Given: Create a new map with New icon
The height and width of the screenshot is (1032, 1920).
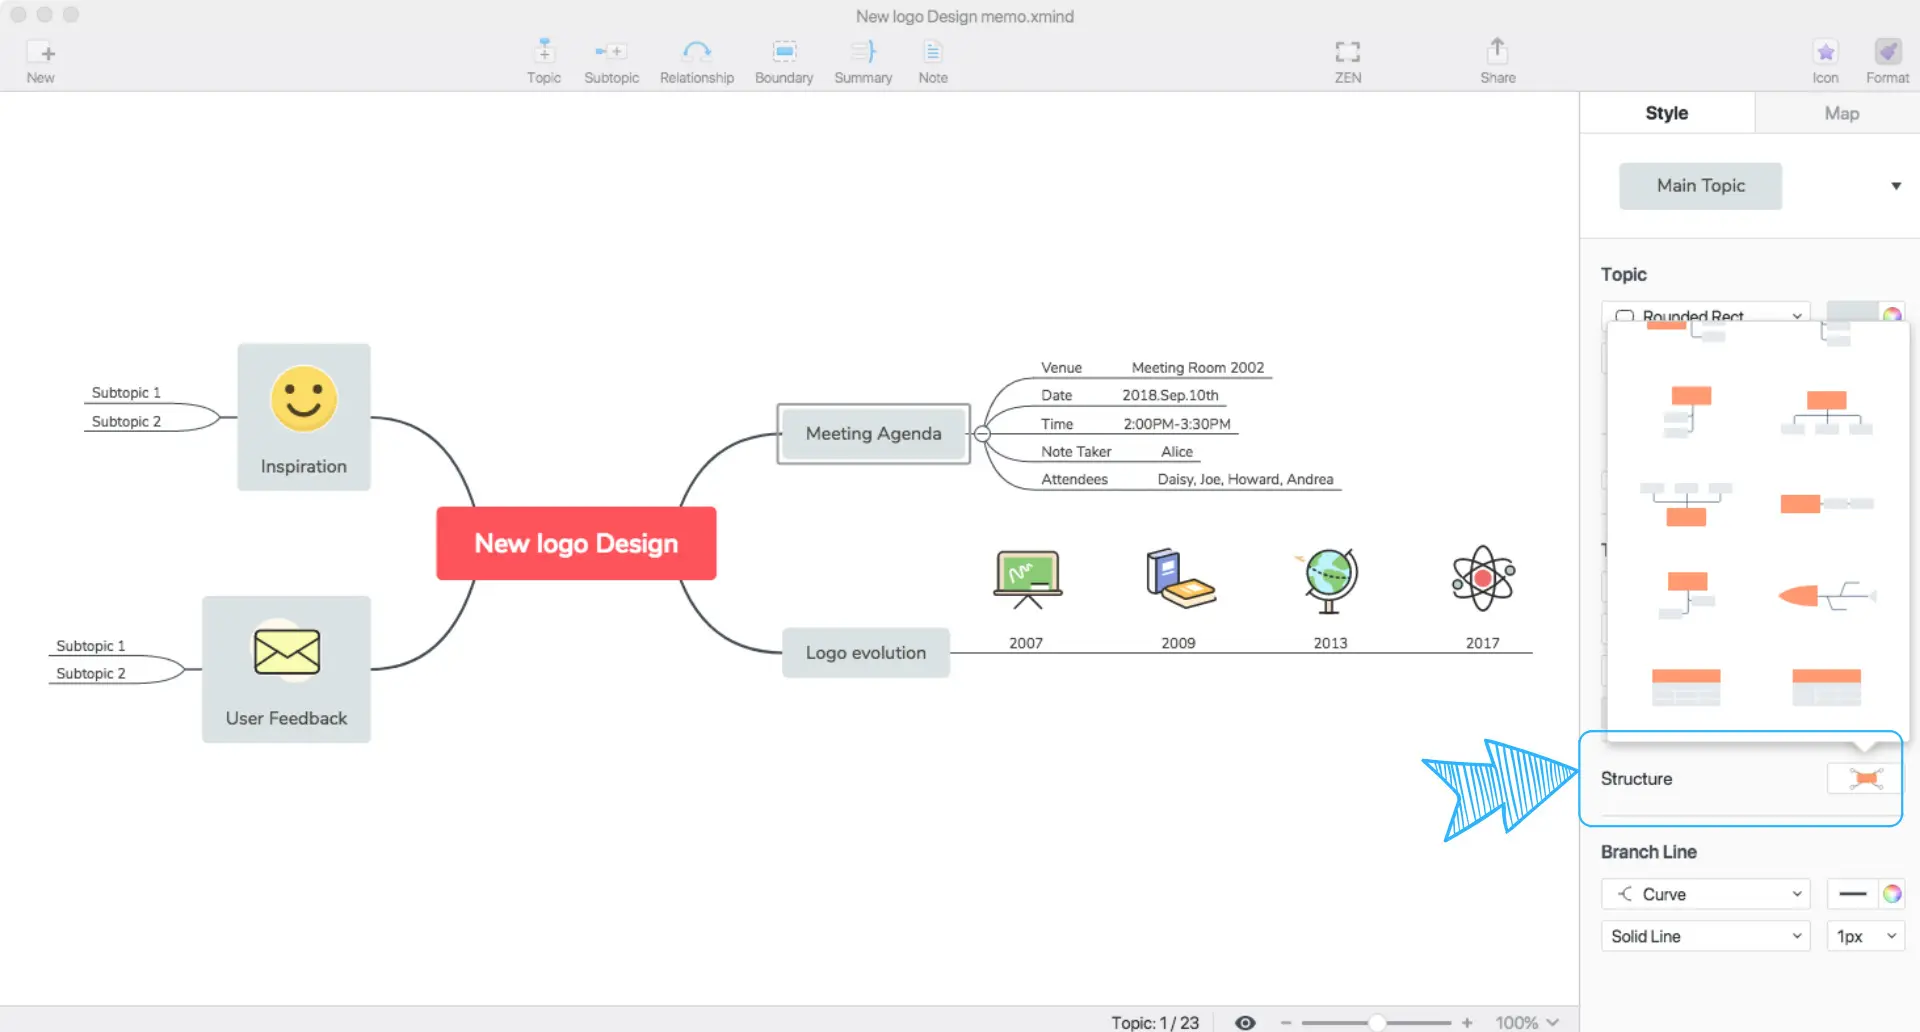Looking at the screenshot, I should point(41,62).
